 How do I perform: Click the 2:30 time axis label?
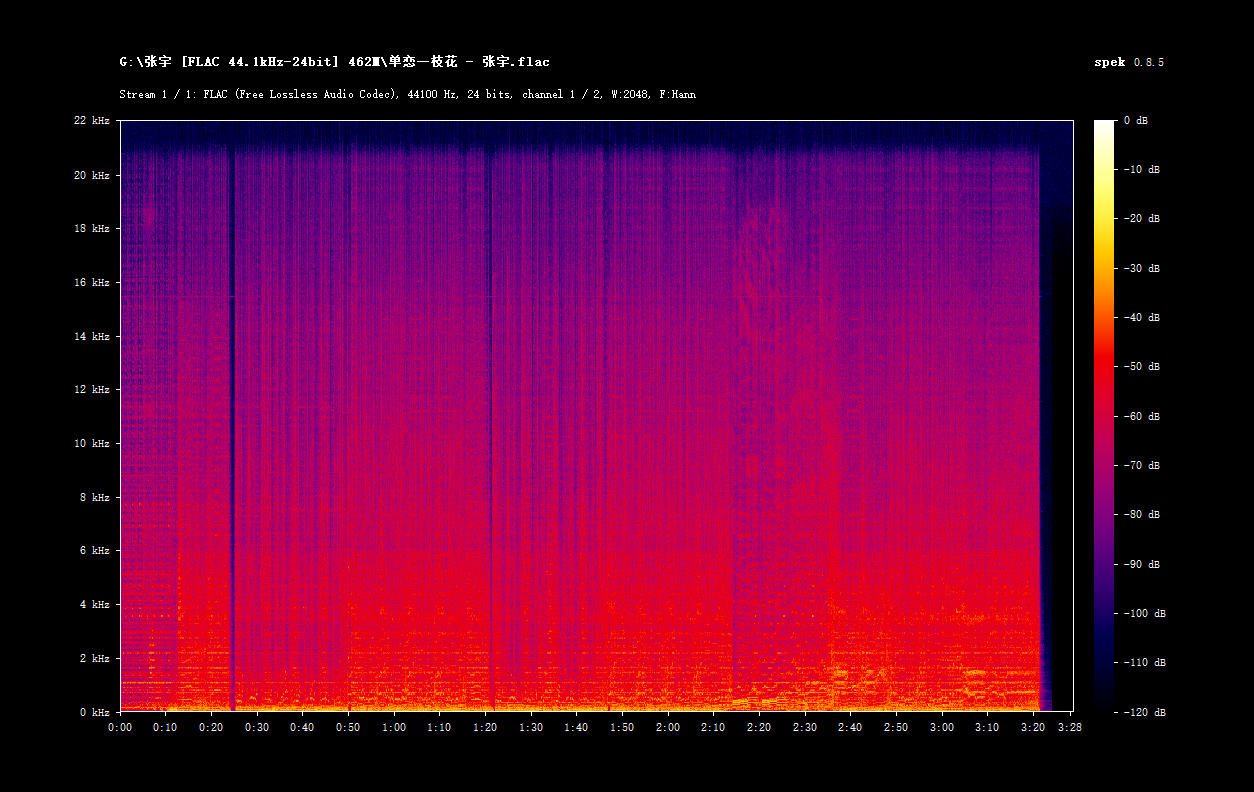click(805, 728)
